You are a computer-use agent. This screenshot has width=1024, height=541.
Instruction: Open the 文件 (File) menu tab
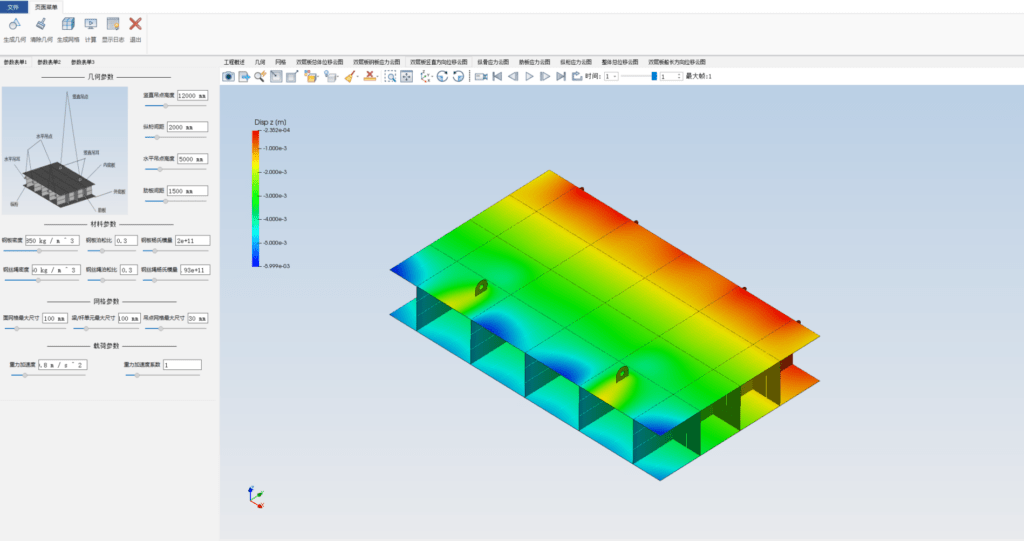click(13, 6)
